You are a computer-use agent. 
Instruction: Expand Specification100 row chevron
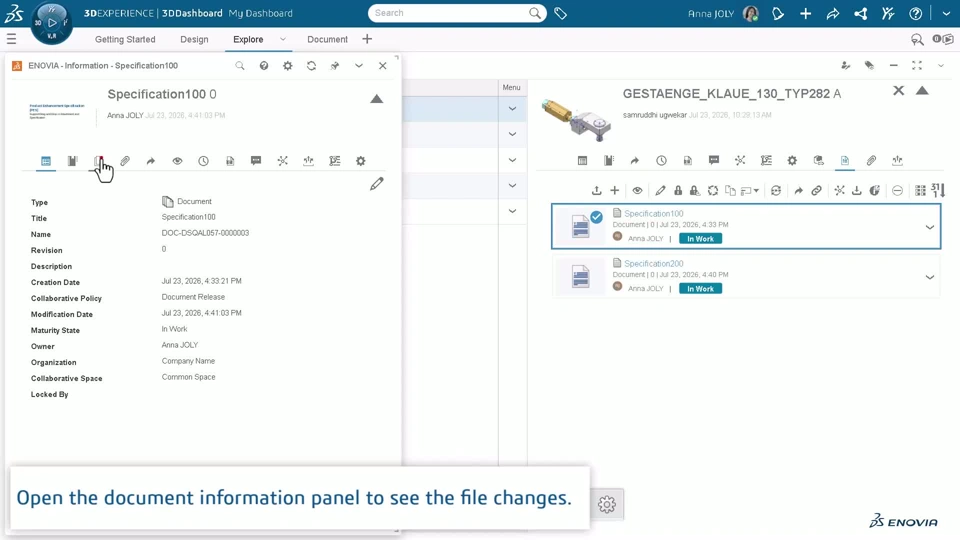929,227
